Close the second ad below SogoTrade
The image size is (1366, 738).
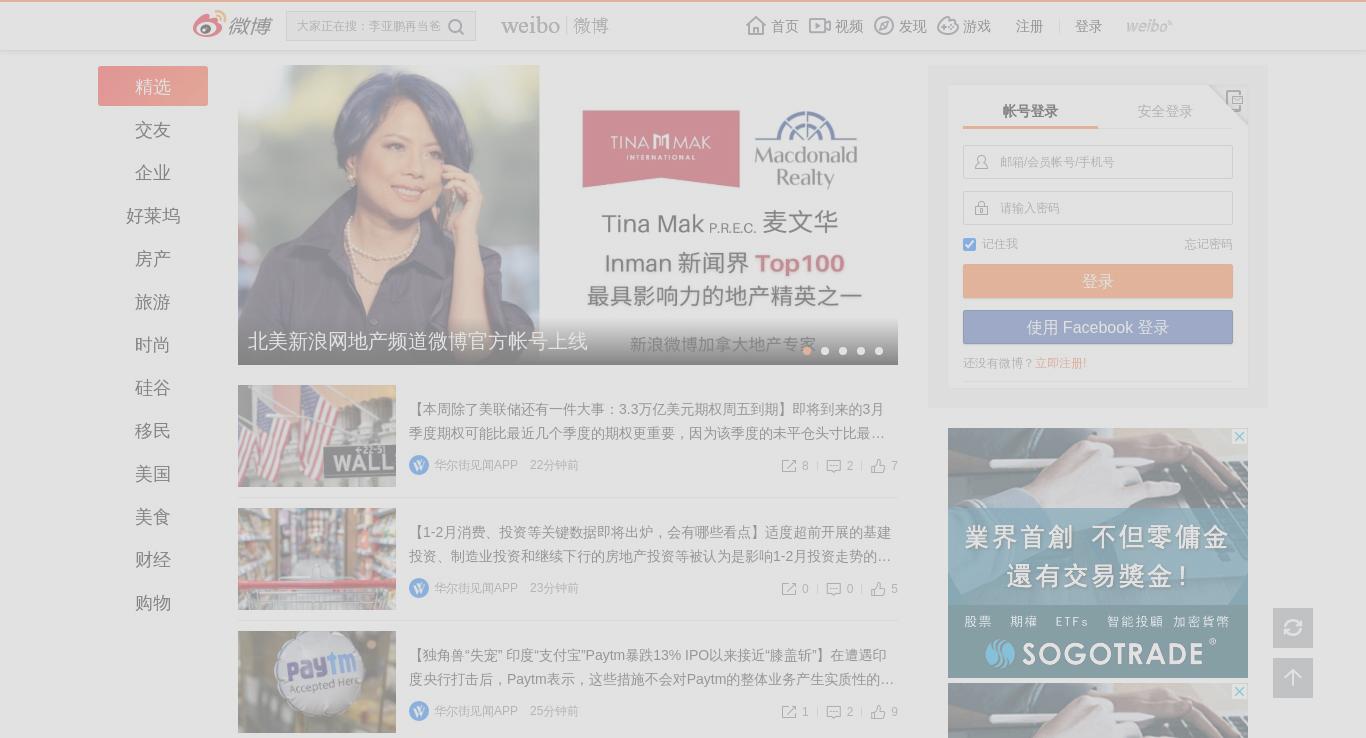coord(1239,692)
